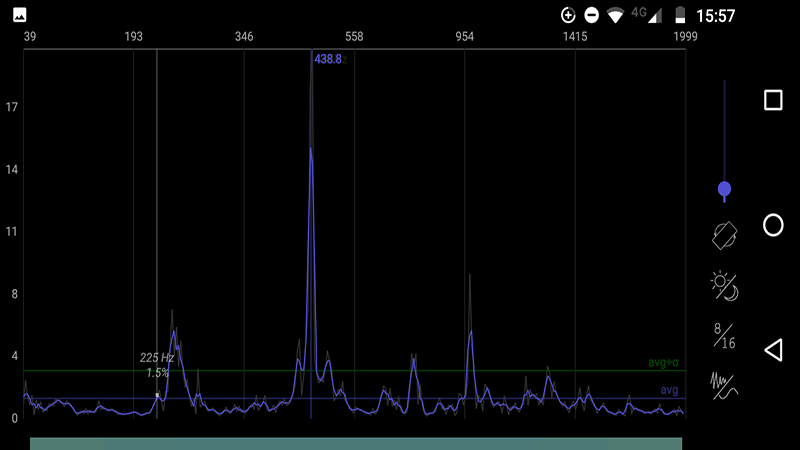Tap the data saver plus icon
This screenshot has width=800, height=450.
click(x=568, y=16)
